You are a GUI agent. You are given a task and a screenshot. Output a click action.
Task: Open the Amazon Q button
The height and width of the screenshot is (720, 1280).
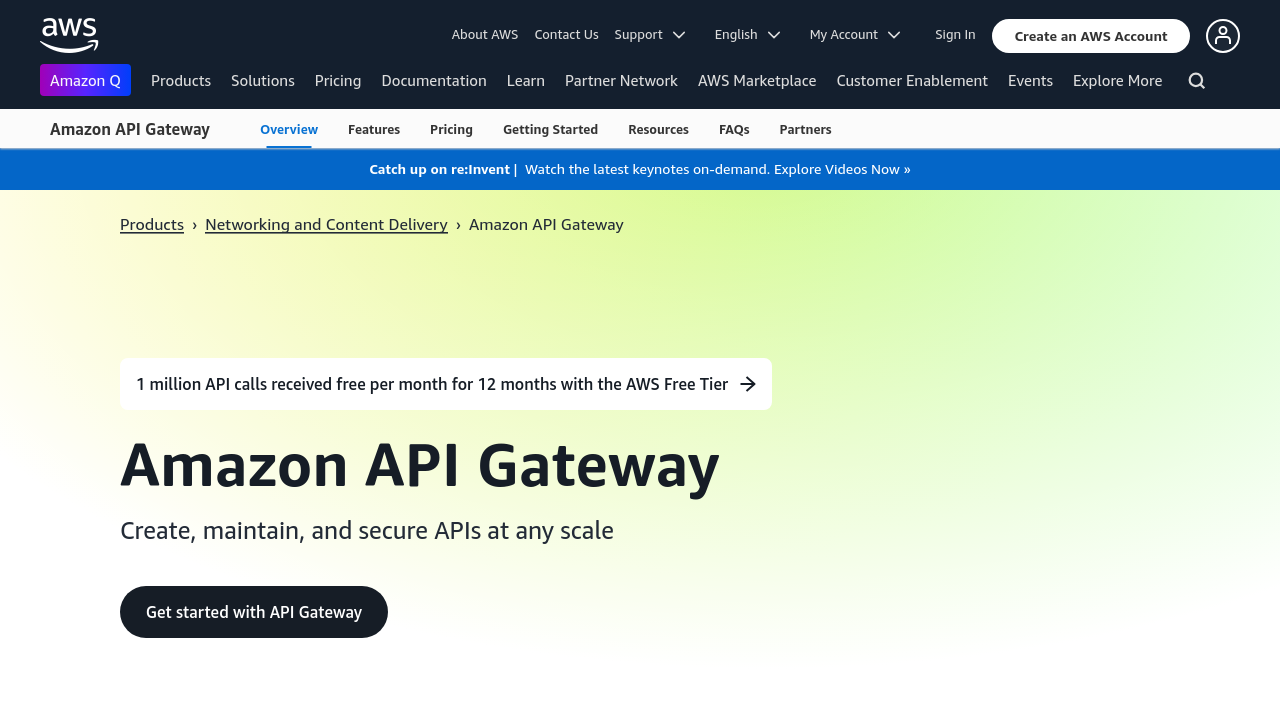[85, 80]
